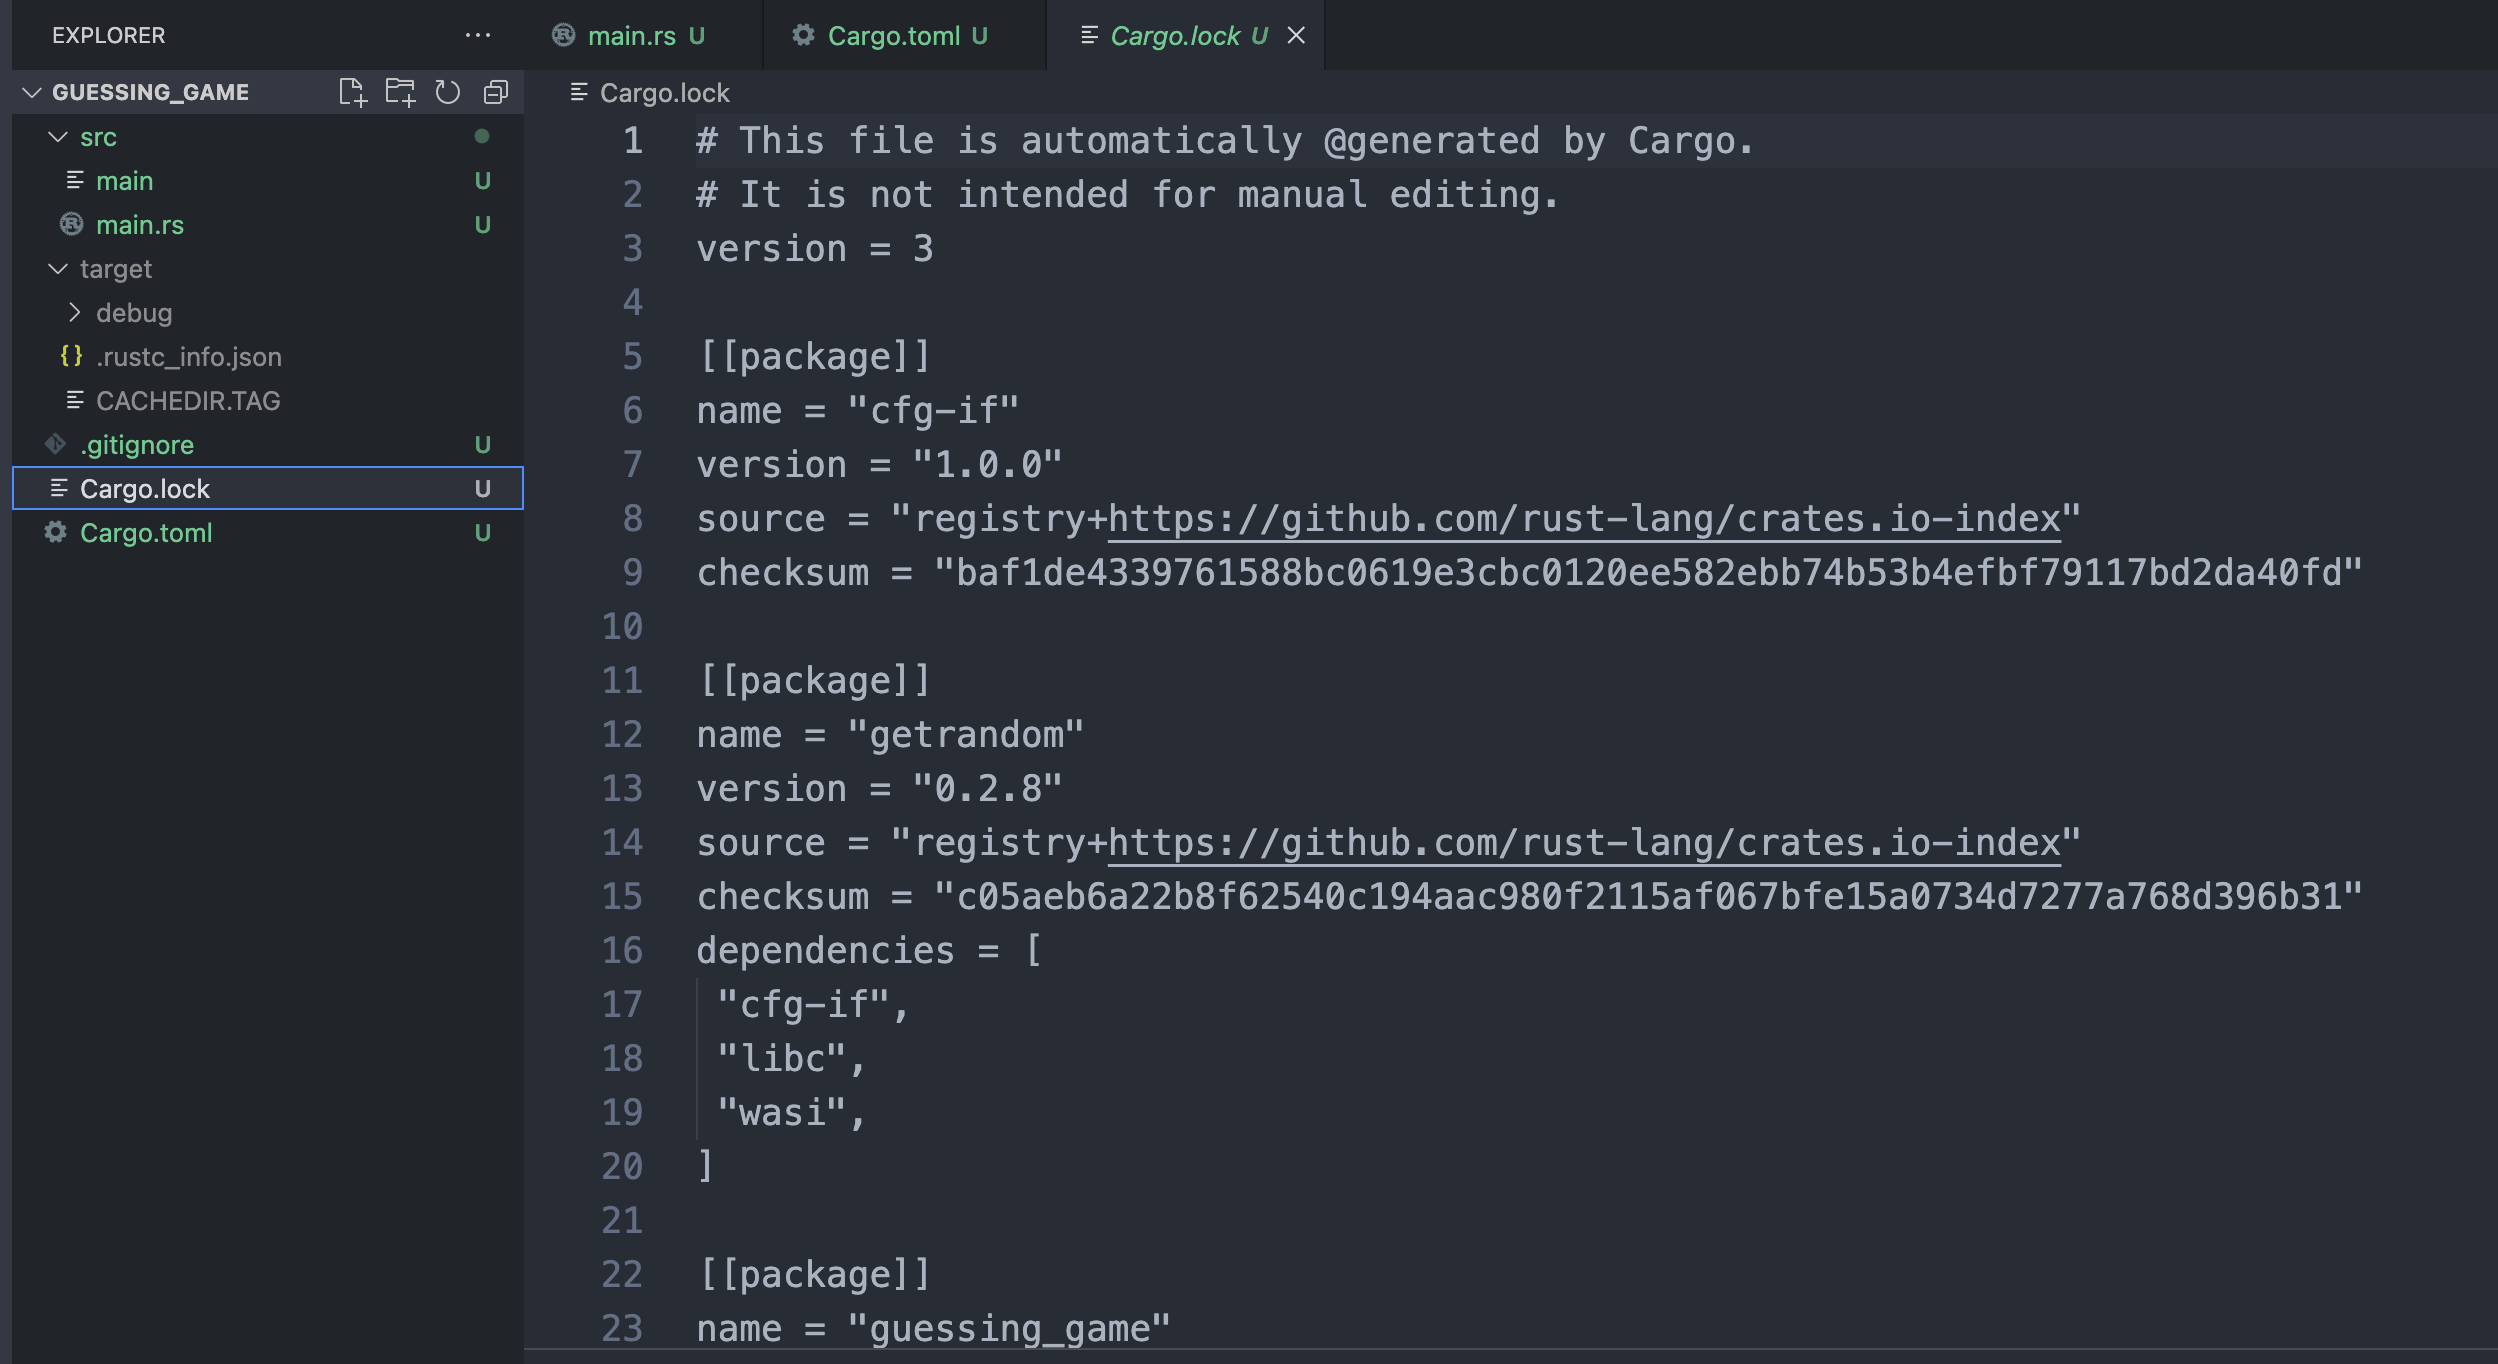Click the git icon next to .gitignore

pos(56,444)
